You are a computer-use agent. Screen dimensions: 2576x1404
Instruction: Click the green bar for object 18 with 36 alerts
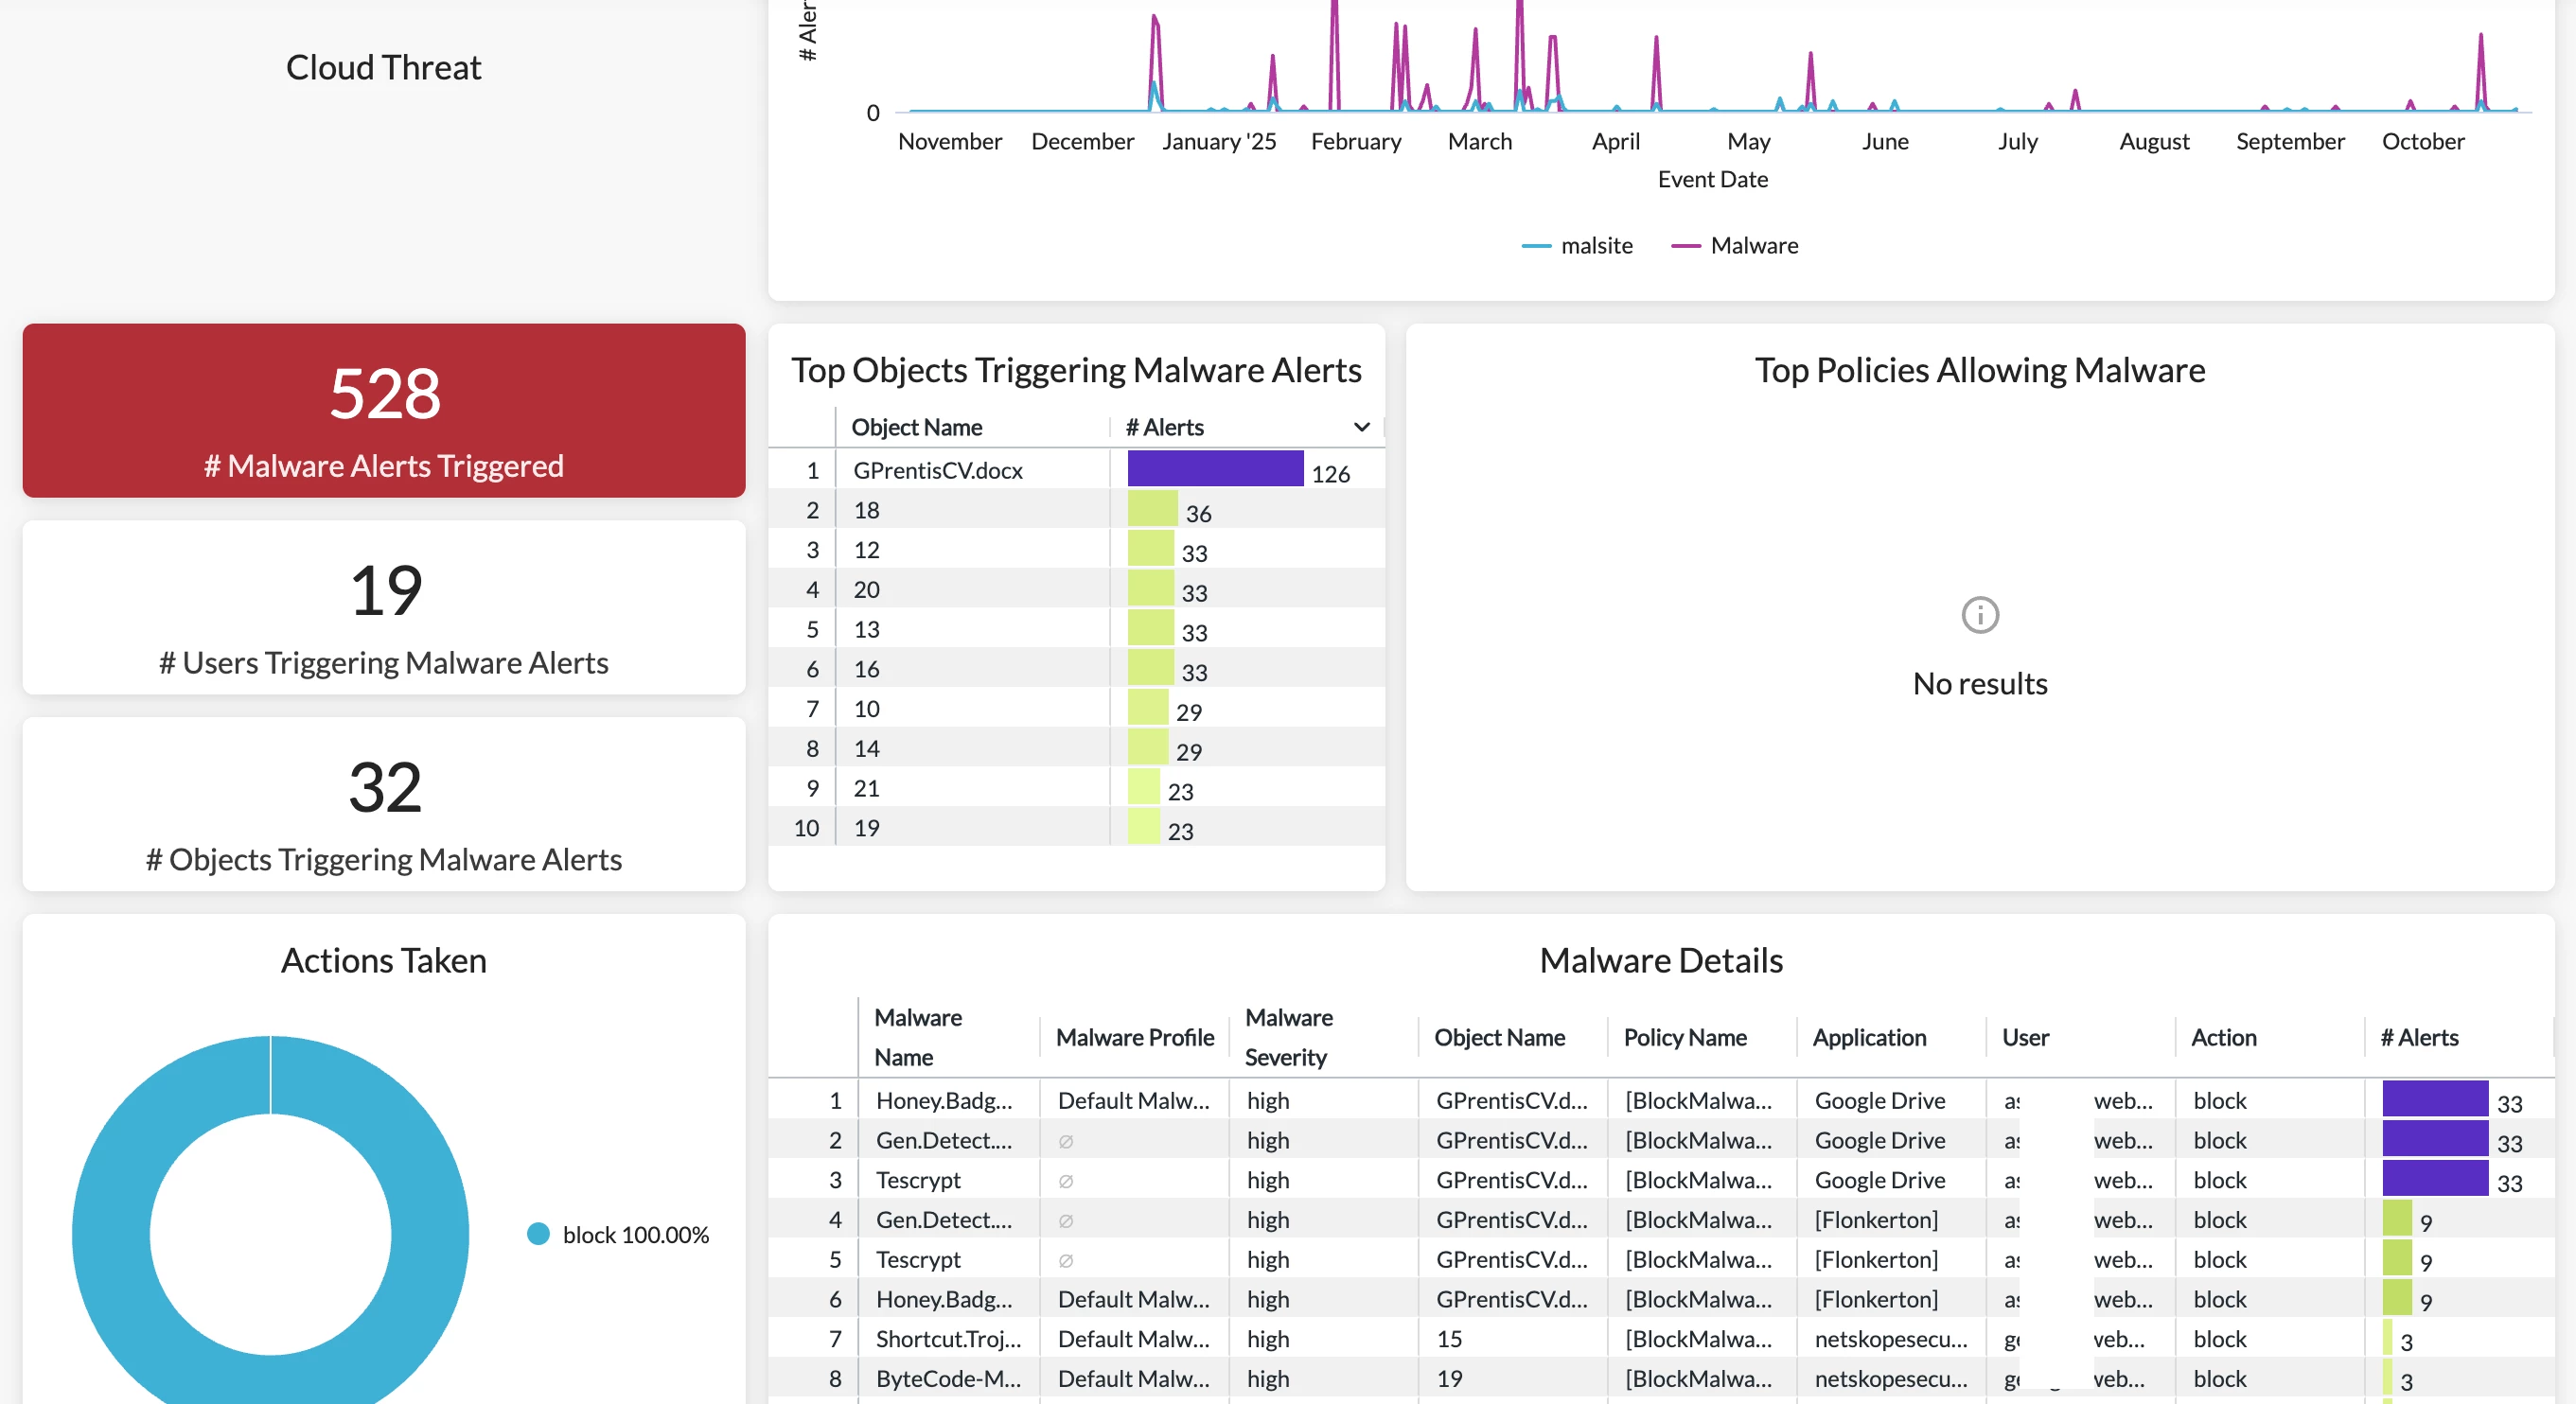click(x=1151, y=510)
